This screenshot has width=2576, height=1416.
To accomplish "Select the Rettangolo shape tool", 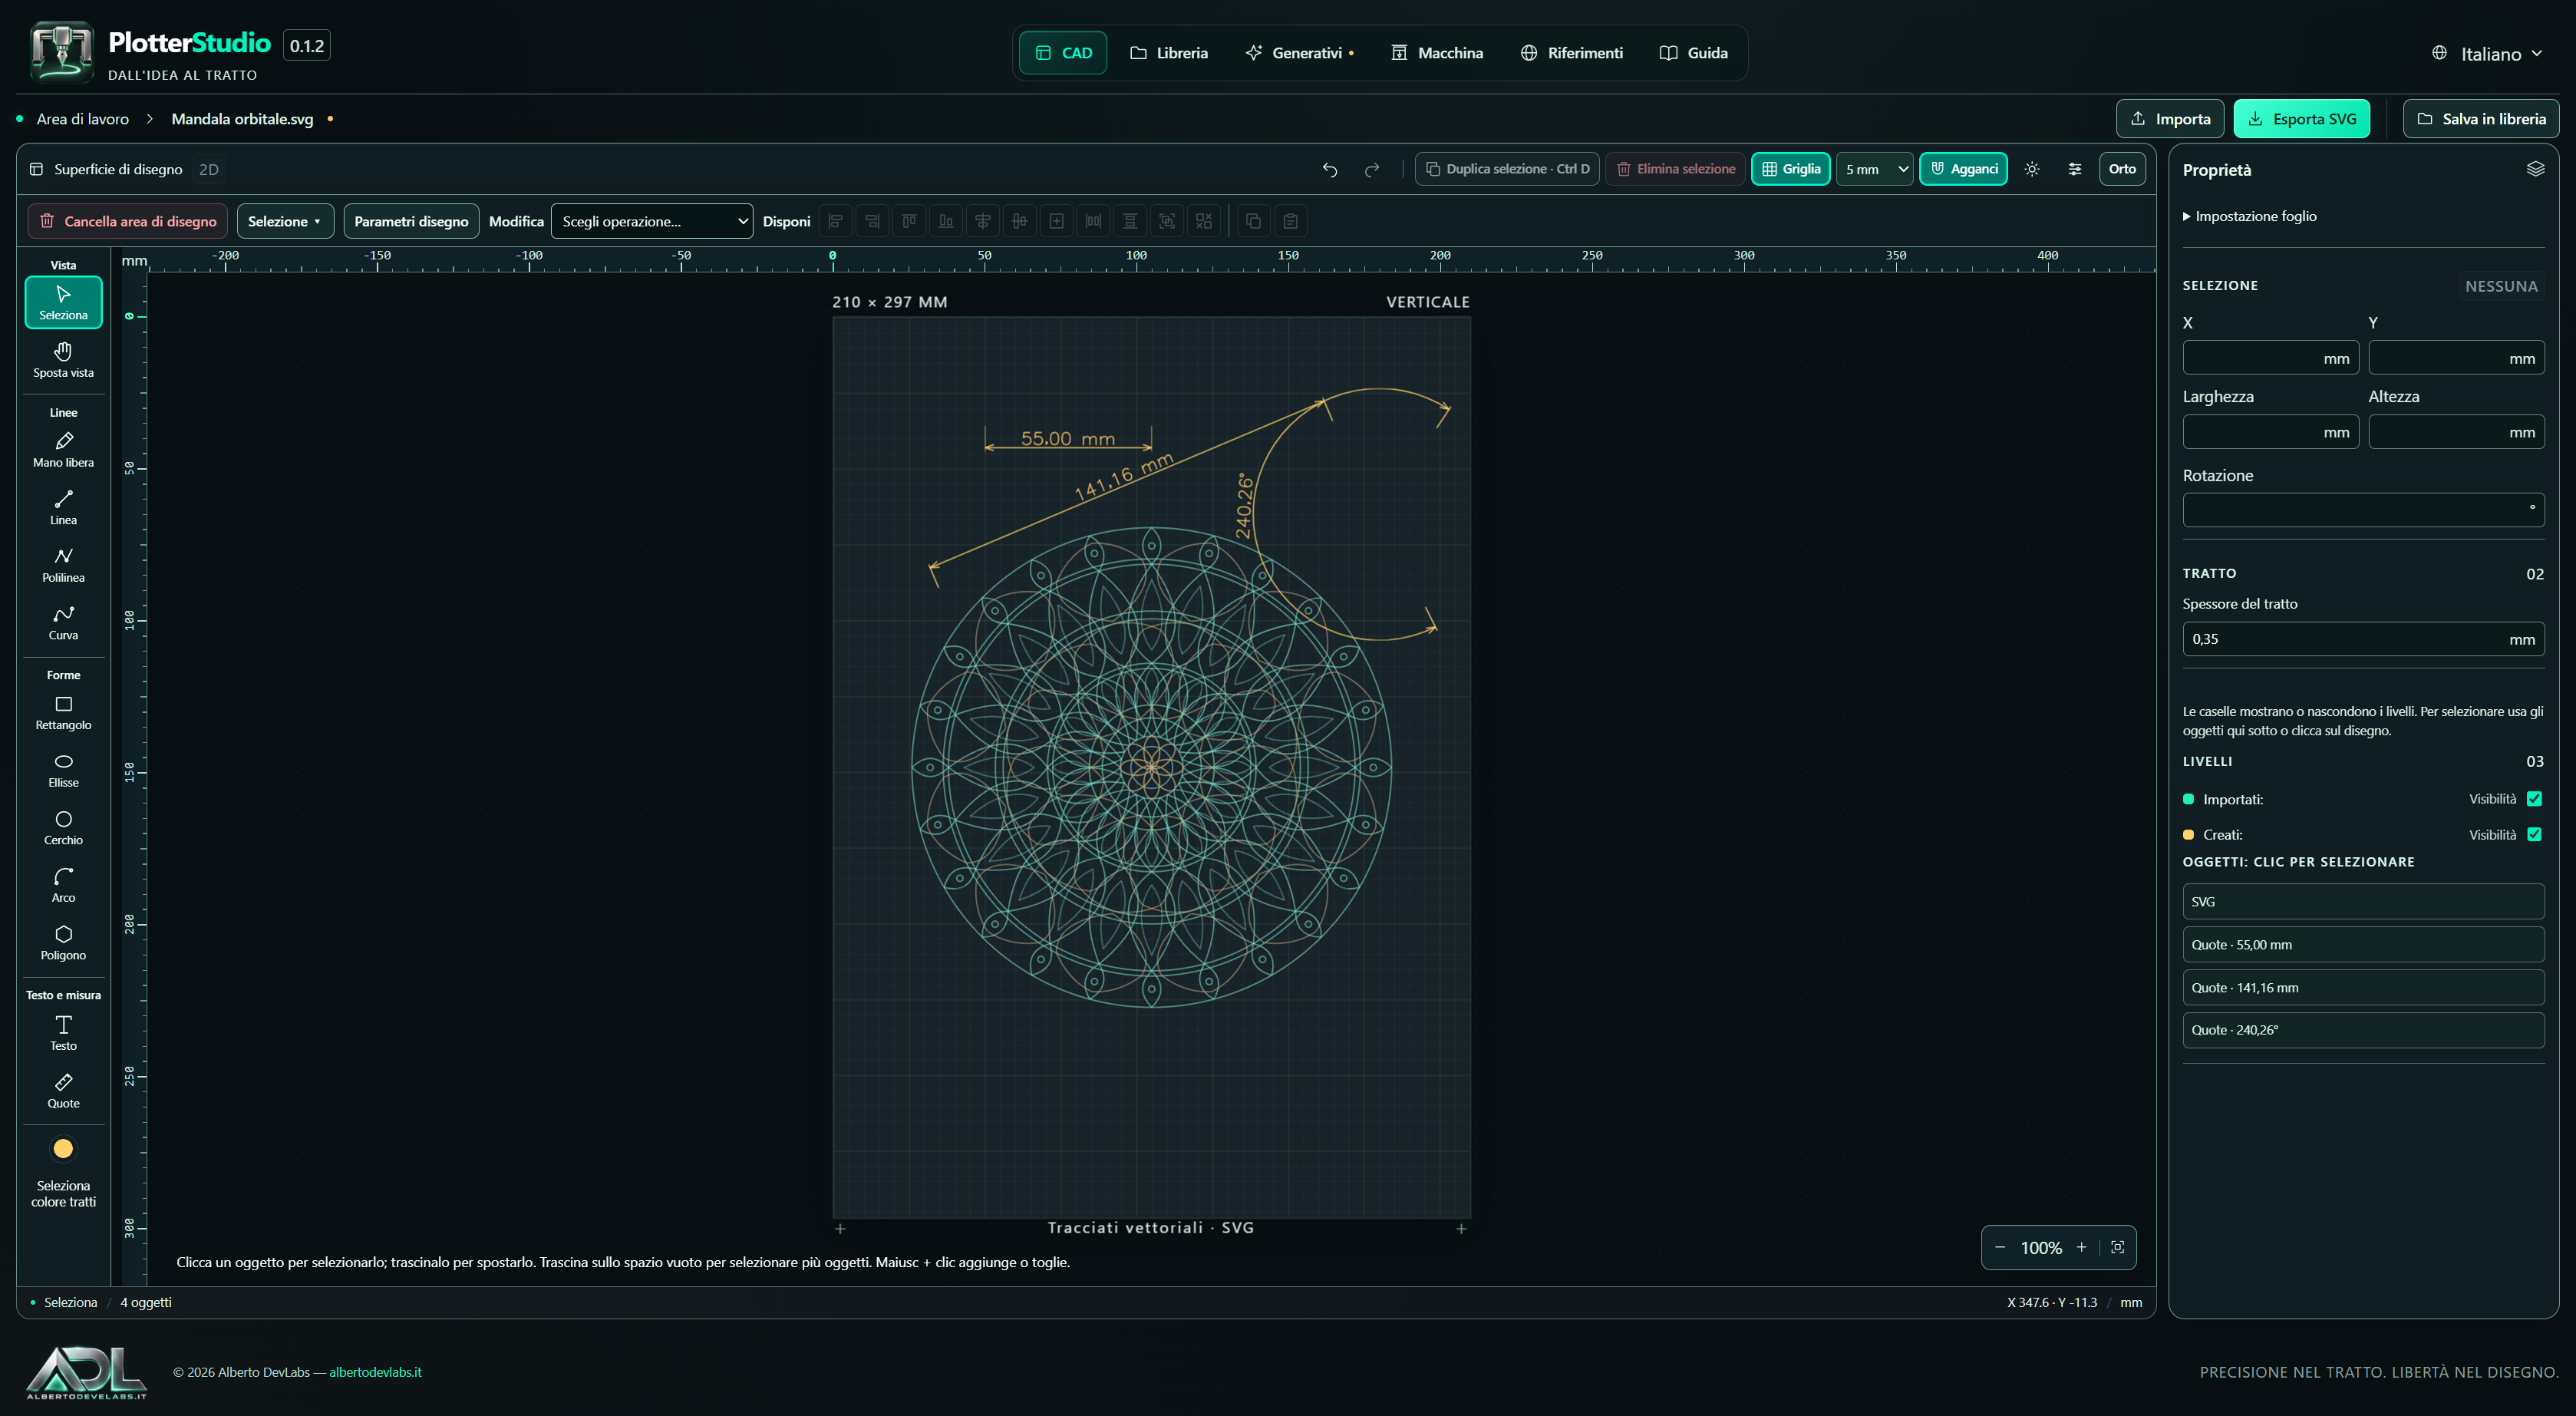I will [63, 713].
